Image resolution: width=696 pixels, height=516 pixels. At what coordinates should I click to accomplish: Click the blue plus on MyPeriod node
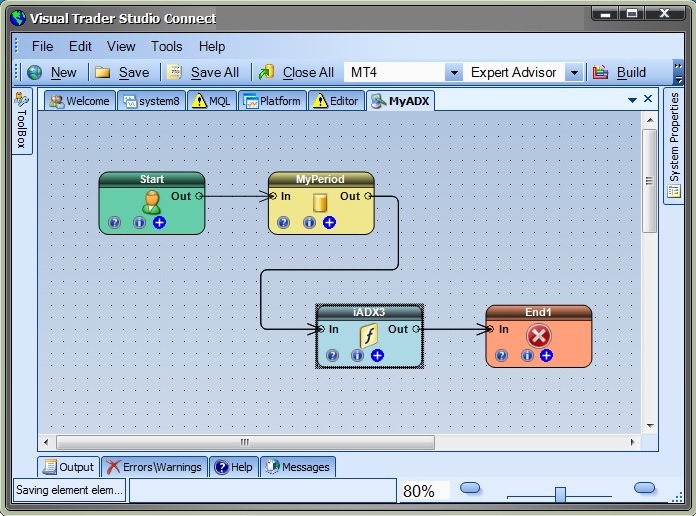click(x=329, y=222)
